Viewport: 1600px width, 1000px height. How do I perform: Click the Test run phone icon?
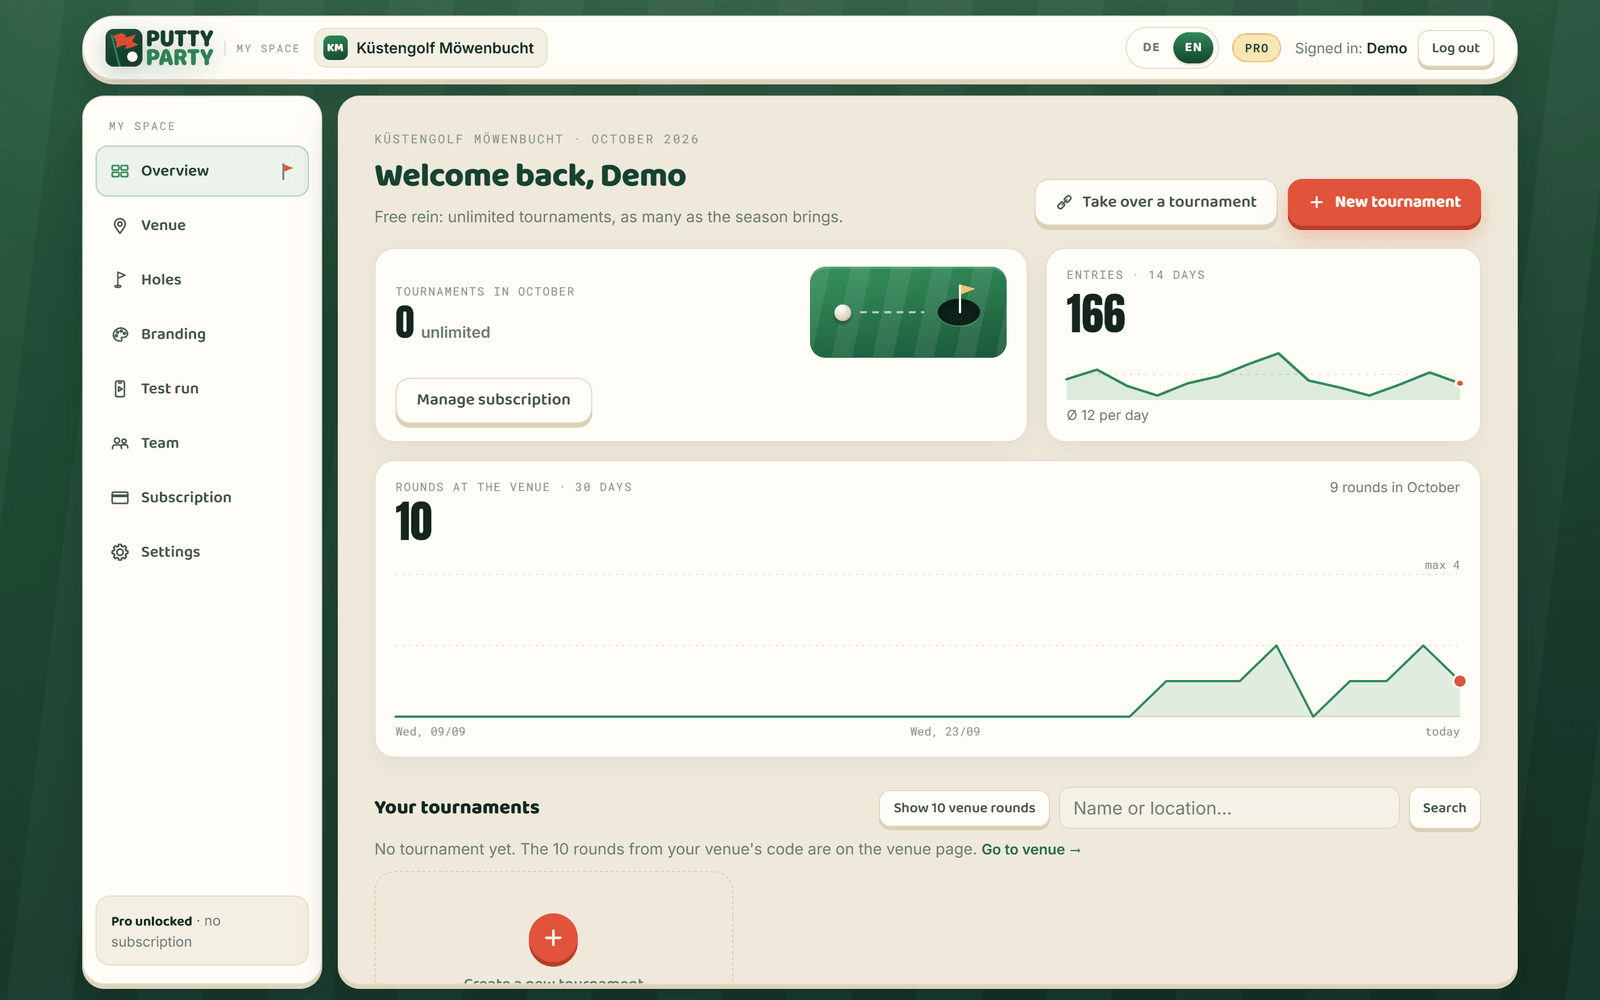coord(120,389)
